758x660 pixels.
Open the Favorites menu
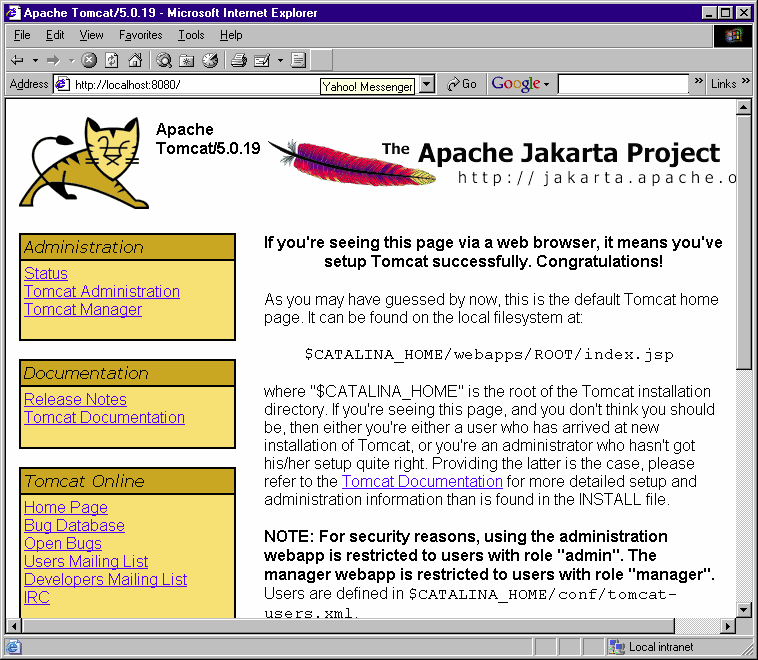point(141,35)
